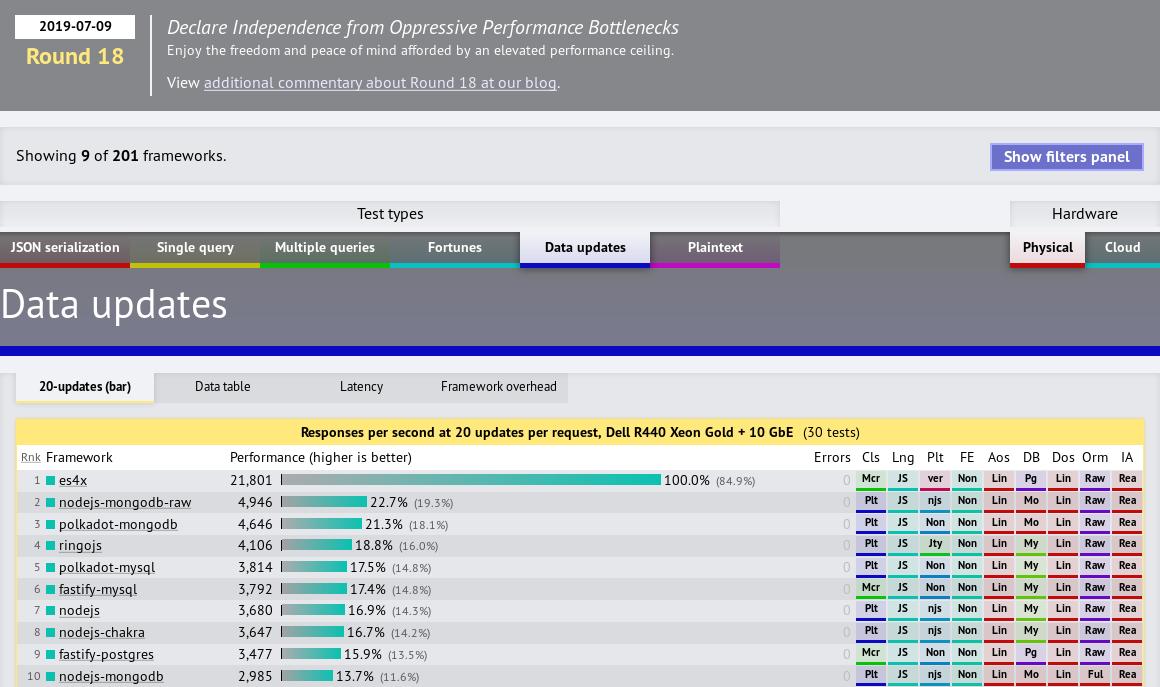This screenshot has height=687, width=1160.
Task: Open the nodejs-mongodb-raw framework link
Action: coord(125,503)
